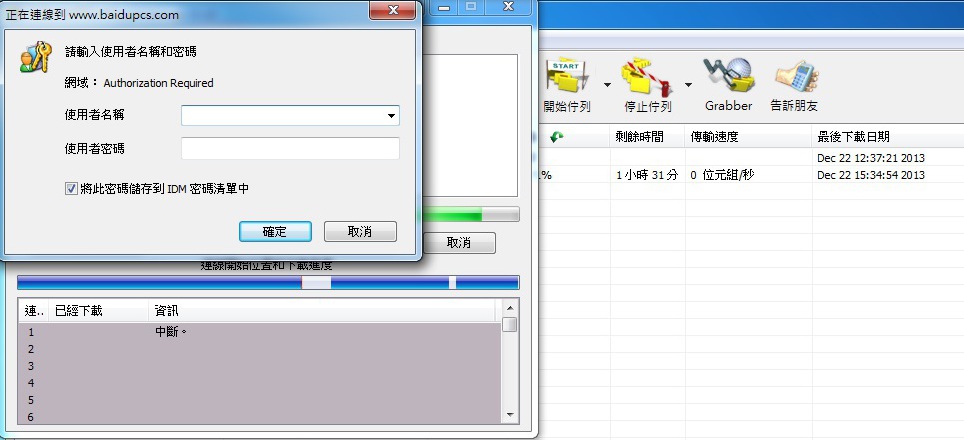Close the download progress window

coord(508,7)
